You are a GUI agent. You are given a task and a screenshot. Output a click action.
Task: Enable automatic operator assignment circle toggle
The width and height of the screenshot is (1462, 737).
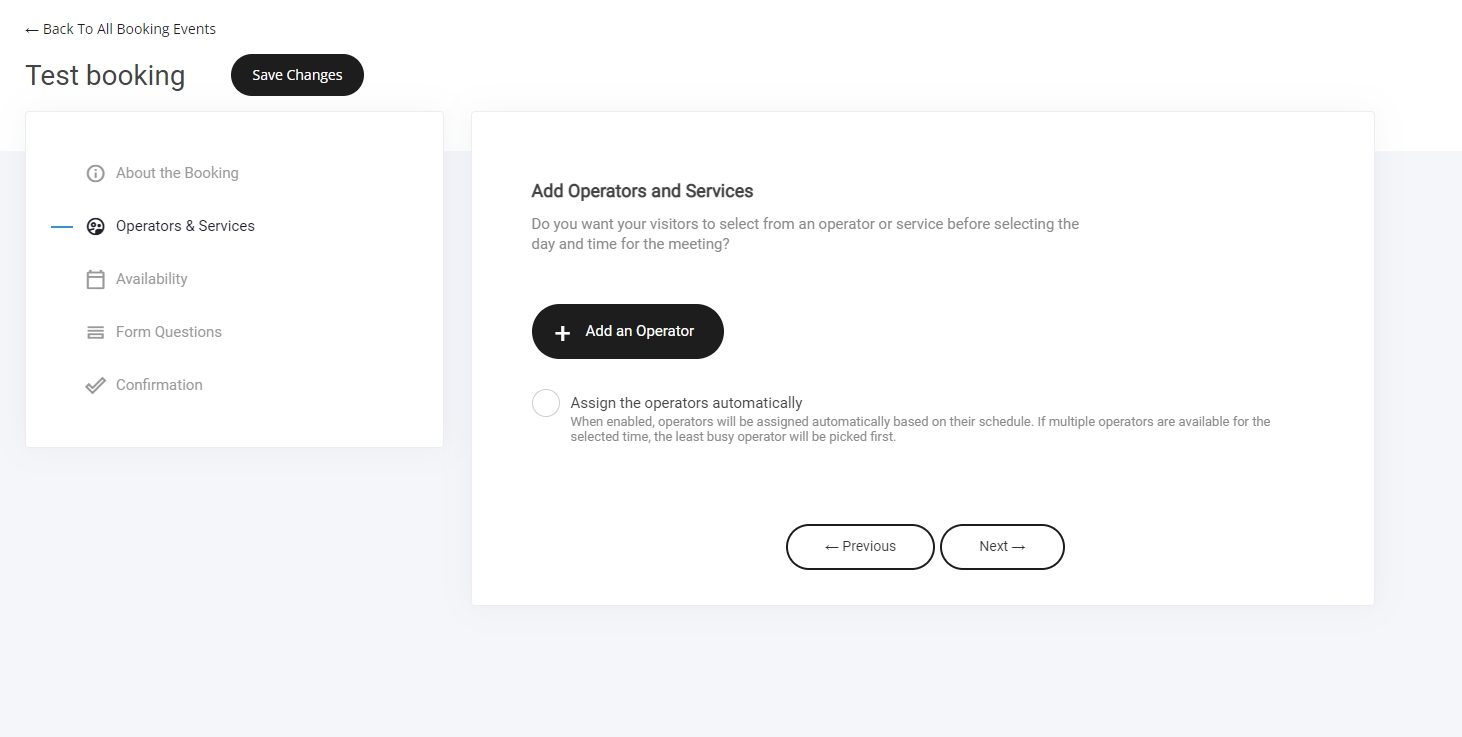point(546,403)
